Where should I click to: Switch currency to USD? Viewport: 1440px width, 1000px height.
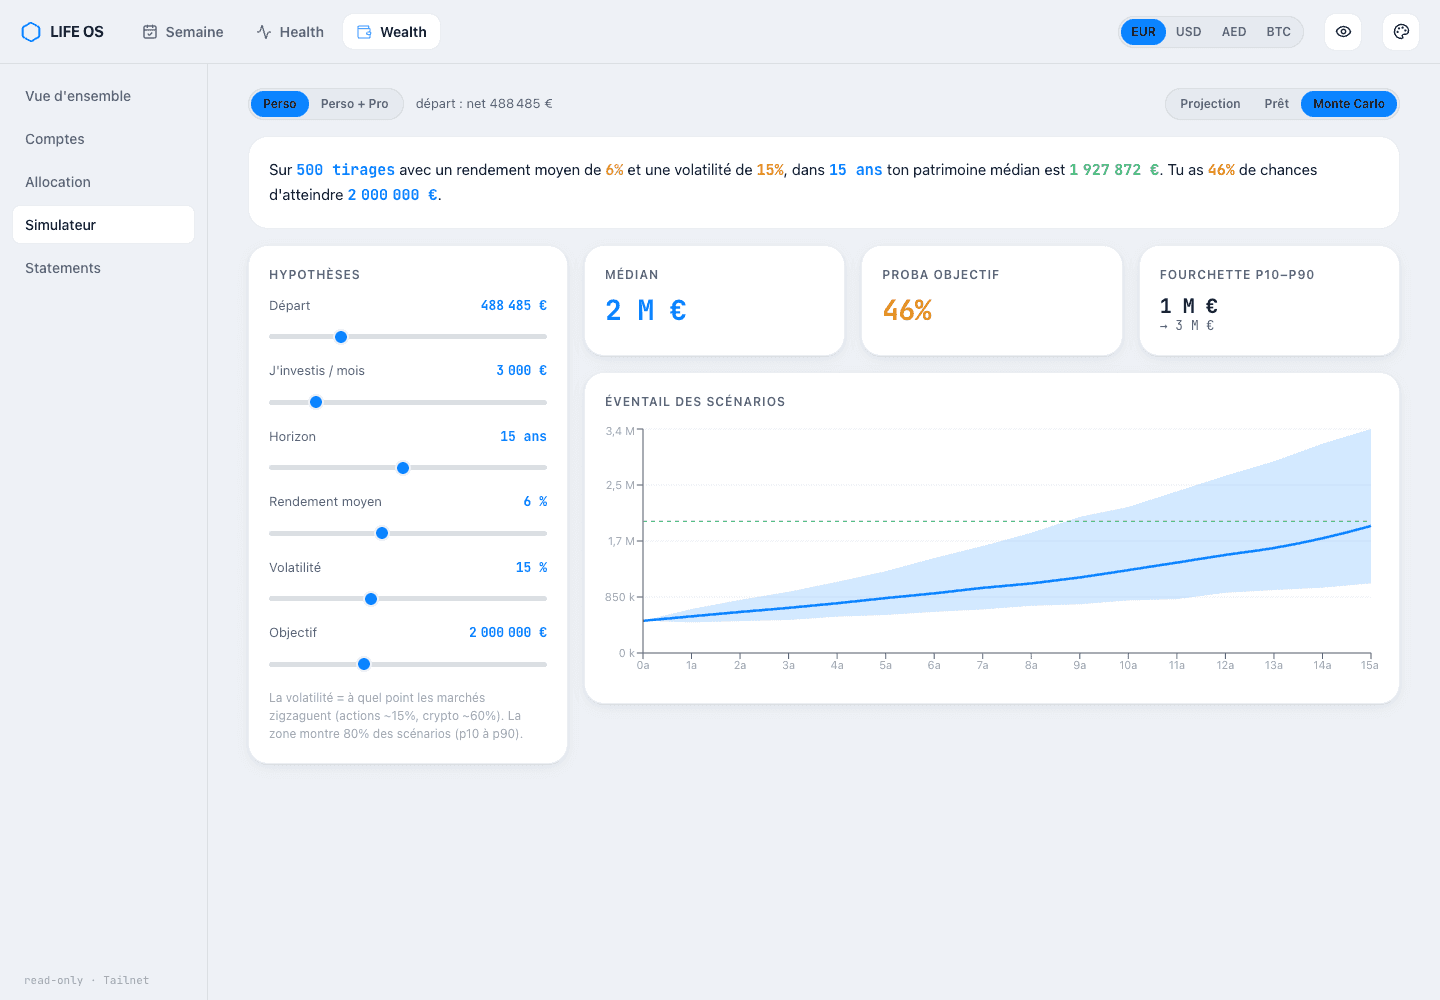click(1188, 32)
